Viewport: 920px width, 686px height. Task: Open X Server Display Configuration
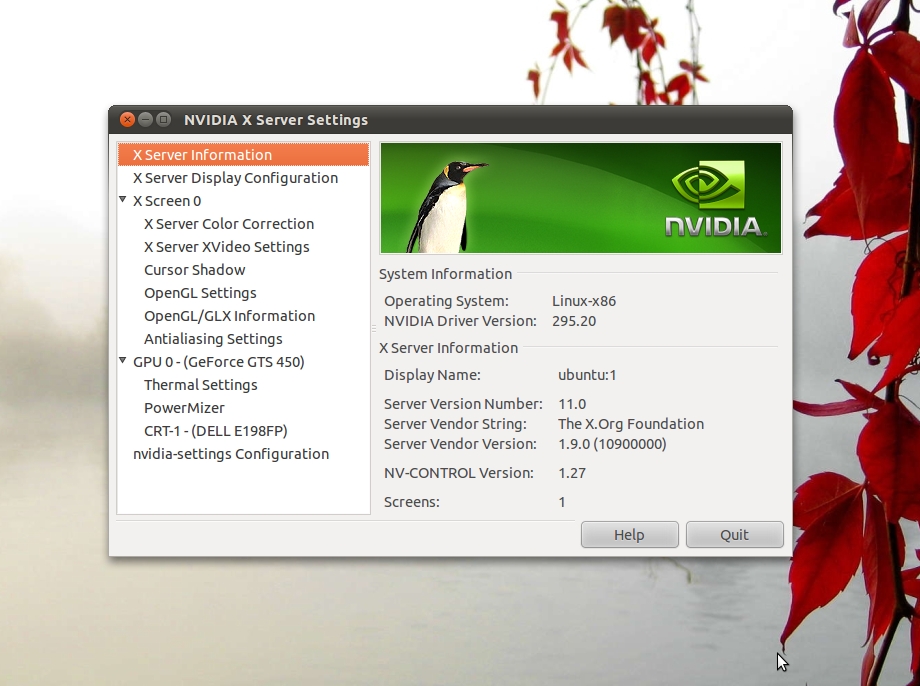pyautogui.click(x=235, y=177)
